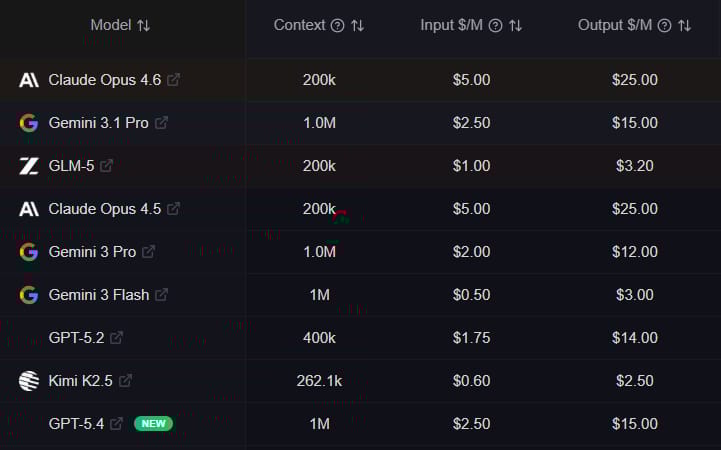This screenshot has height=450, width=721.
Task: Sort by the Context column arrows
Action: click(x=358, y=25)
